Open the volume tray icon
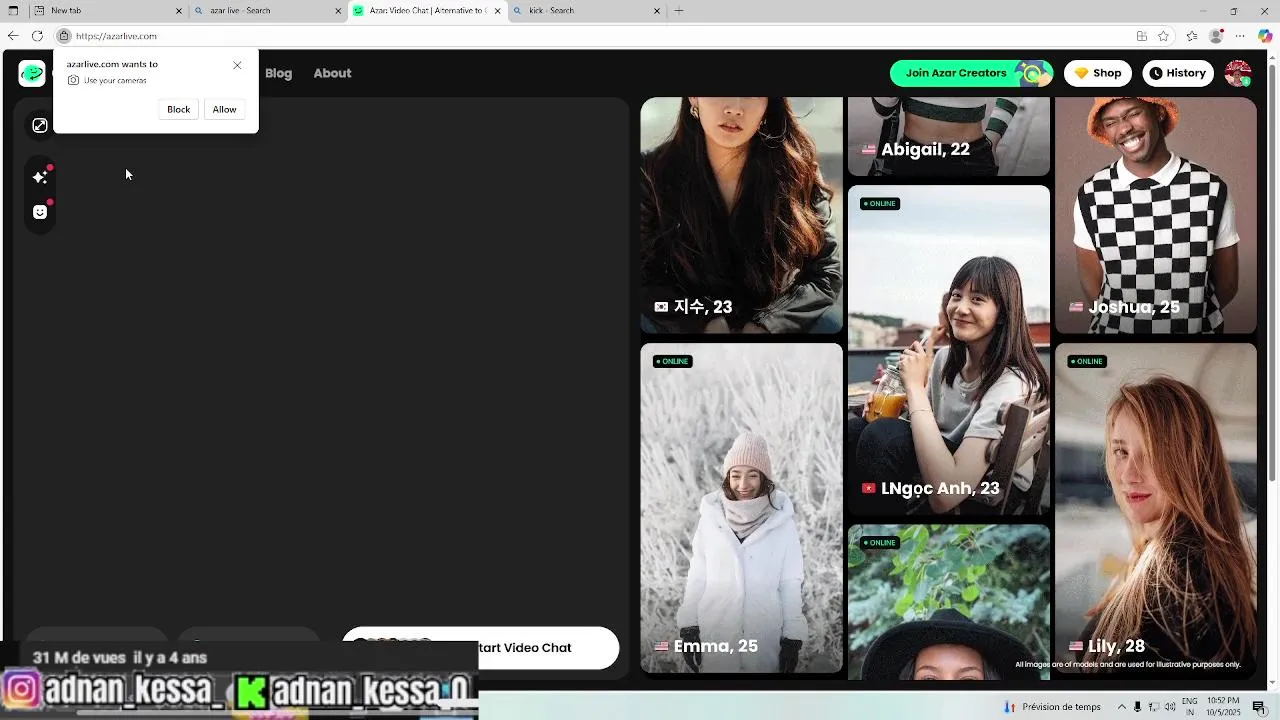The image size is (1280, 720). (x=1170, y=707)
